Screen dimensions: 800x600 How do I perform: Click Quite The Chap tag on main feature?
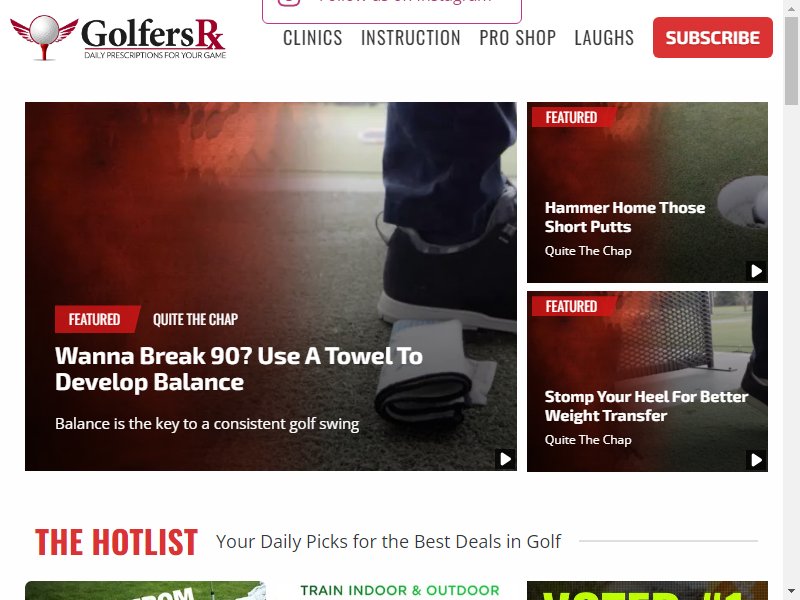point(195,319)
